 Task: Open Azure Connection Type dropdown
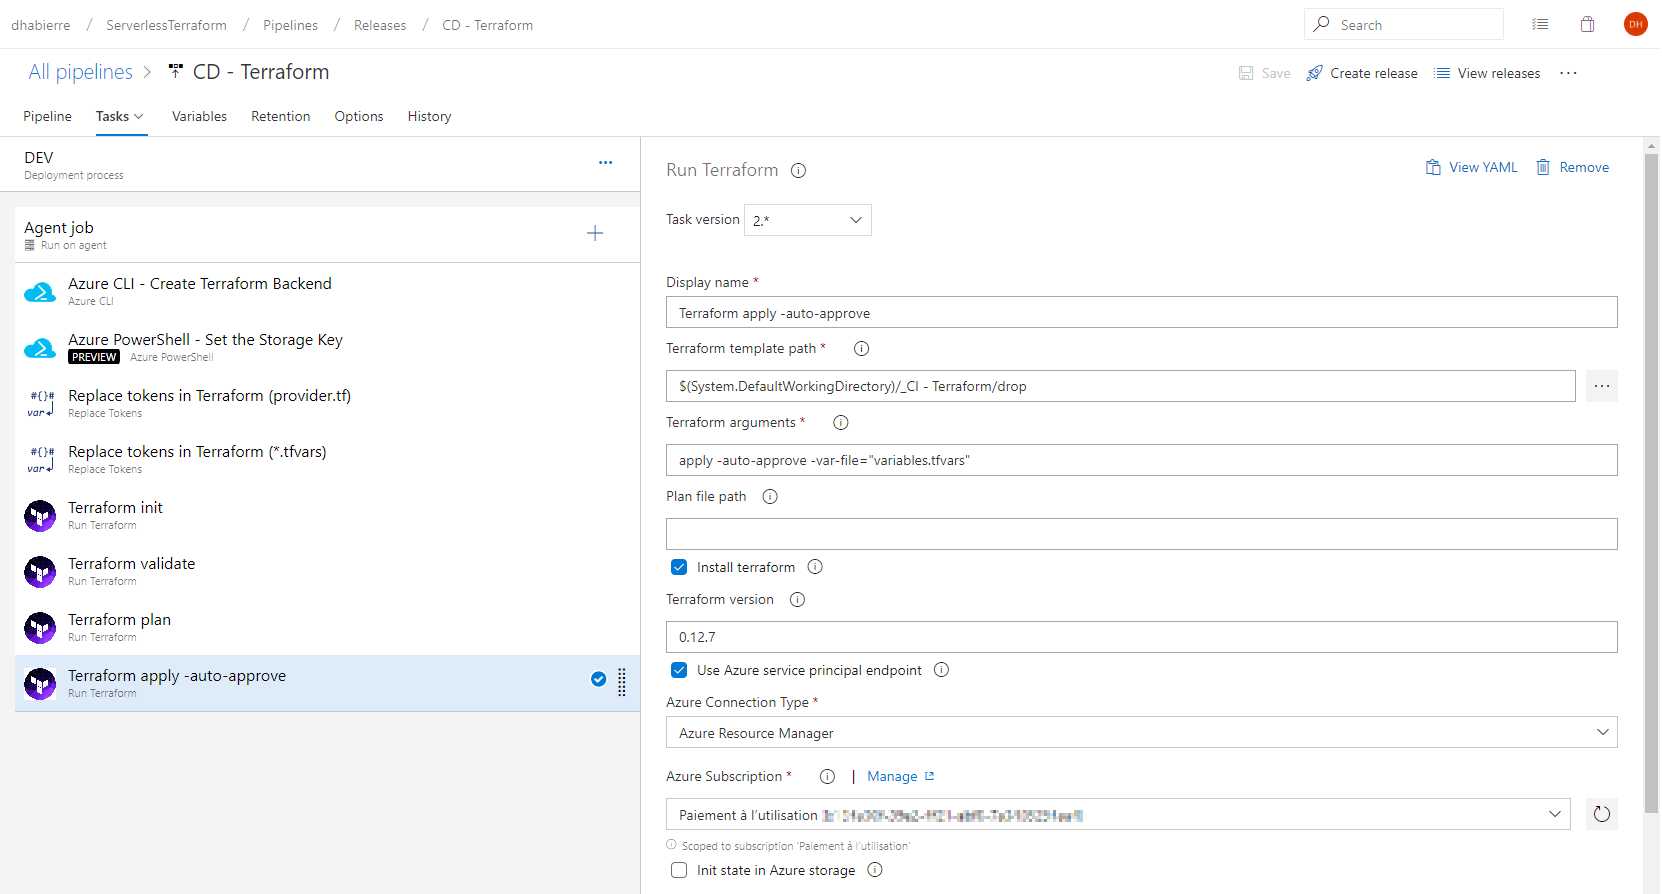1141,733
